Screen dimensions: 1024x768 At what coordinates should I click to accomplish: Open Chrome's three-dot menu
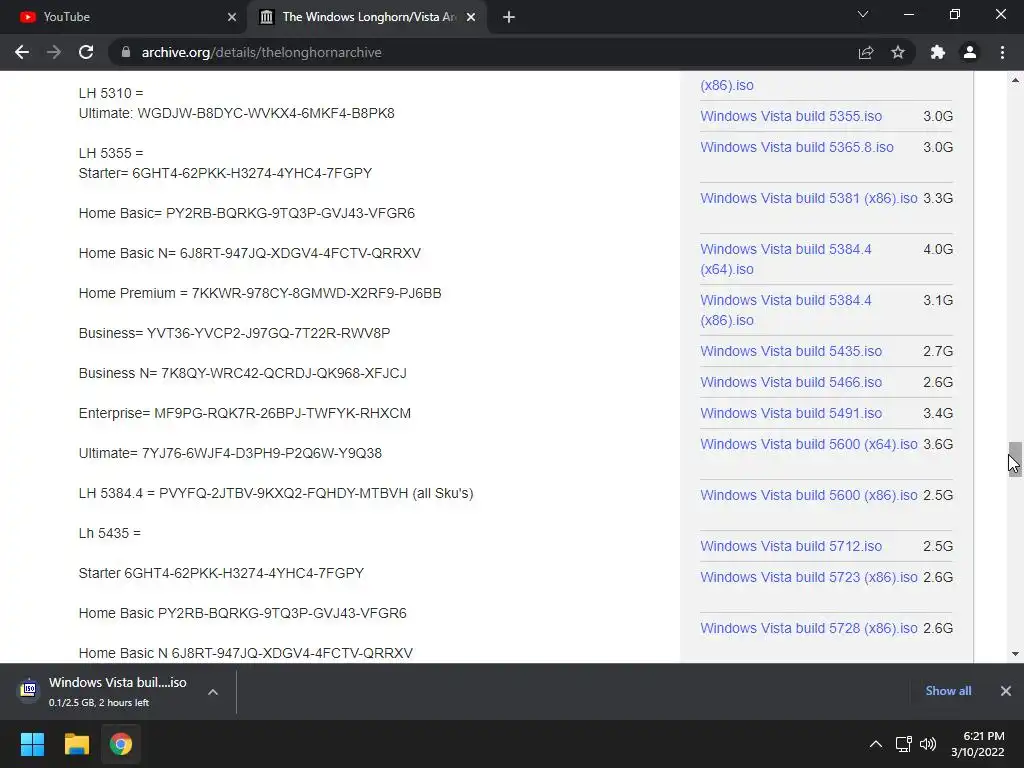pos(1002,52)
